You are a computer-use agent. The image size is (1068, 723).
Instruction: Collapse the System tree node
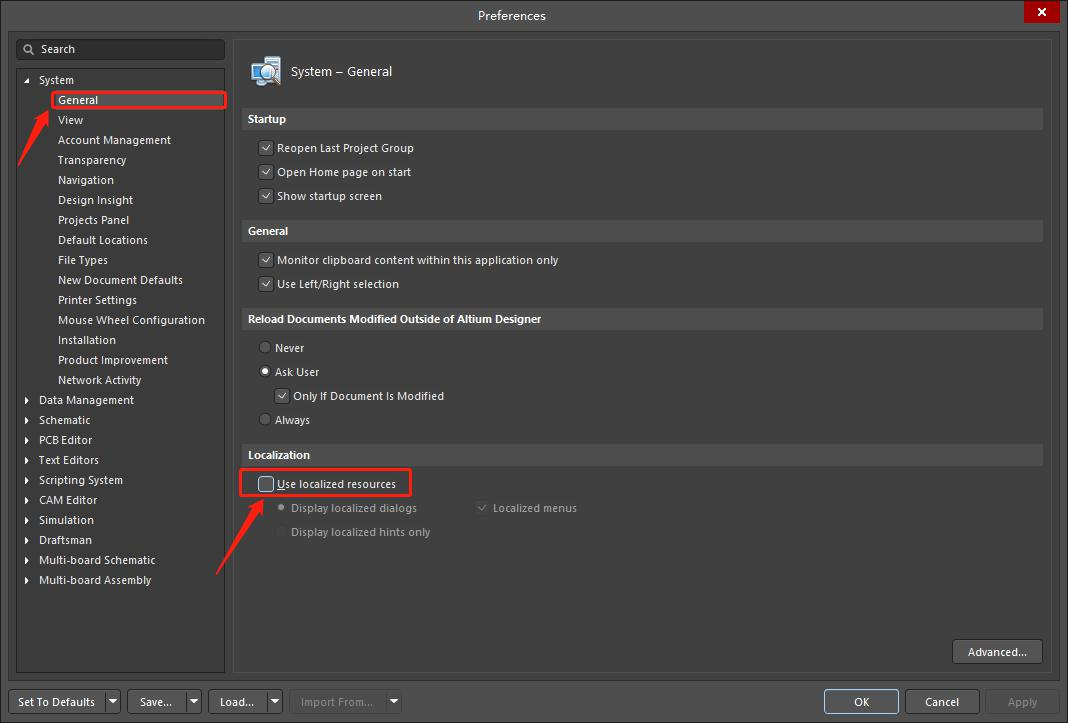[27, 80]
